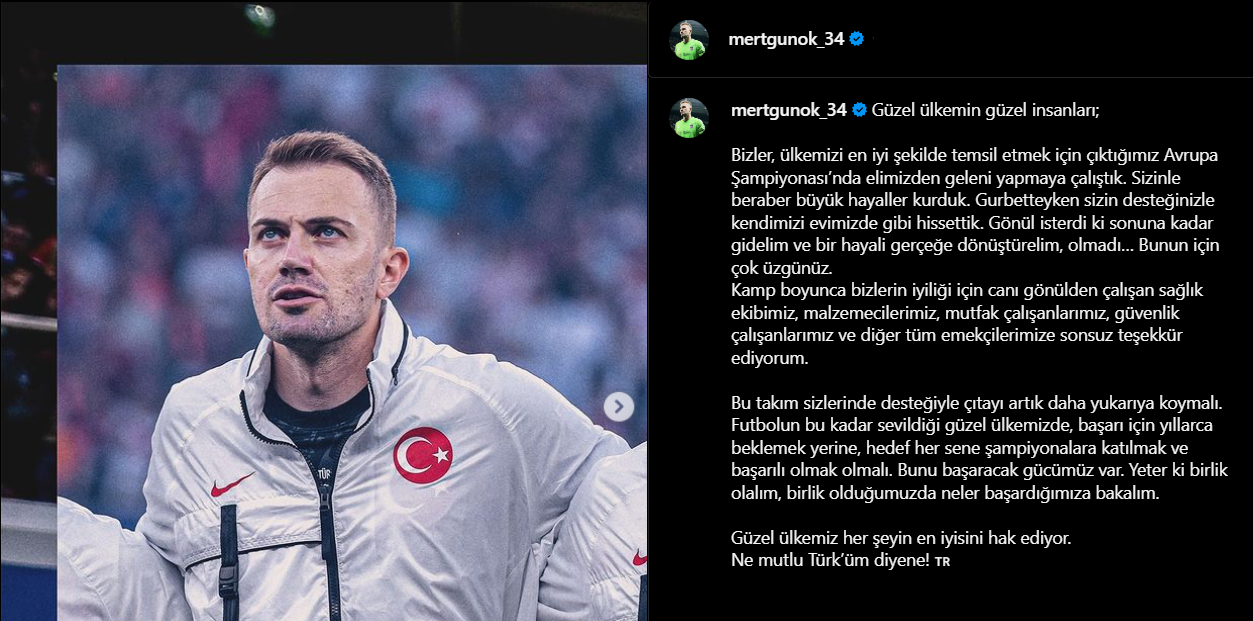Click the blue verified badge in header
The height and width of the screenshot is (621, 1253).
point(857,40)
